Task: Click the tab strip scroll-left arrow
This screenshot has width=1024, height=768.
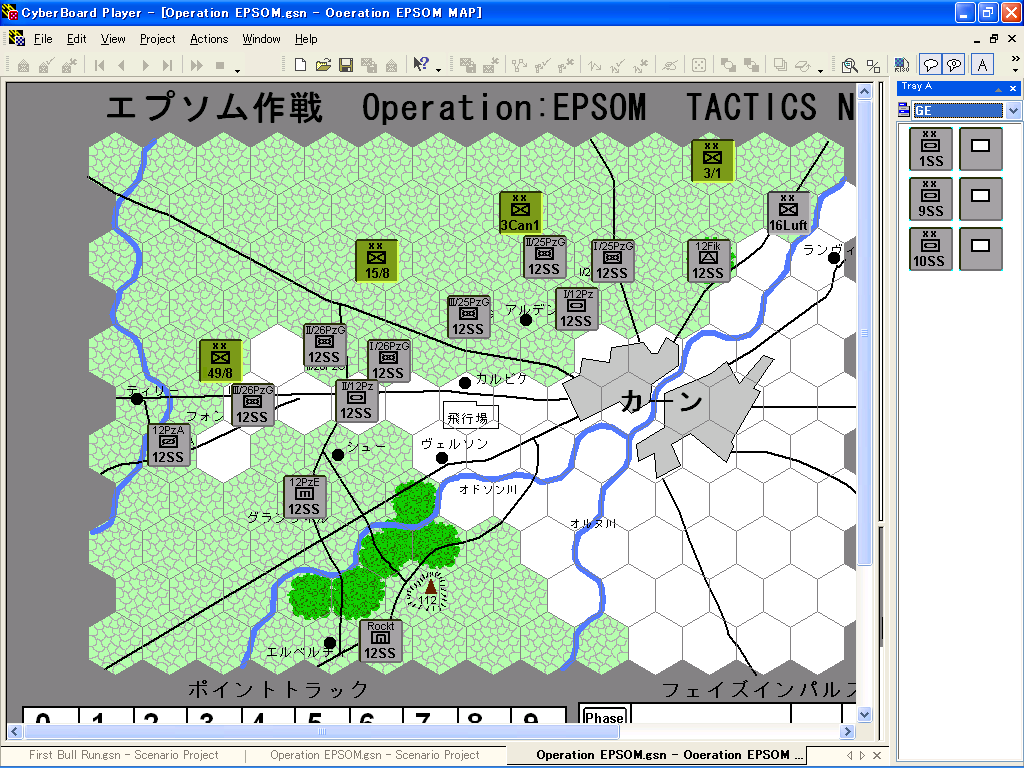Action: pyautogui.click(x=850, y=756)
